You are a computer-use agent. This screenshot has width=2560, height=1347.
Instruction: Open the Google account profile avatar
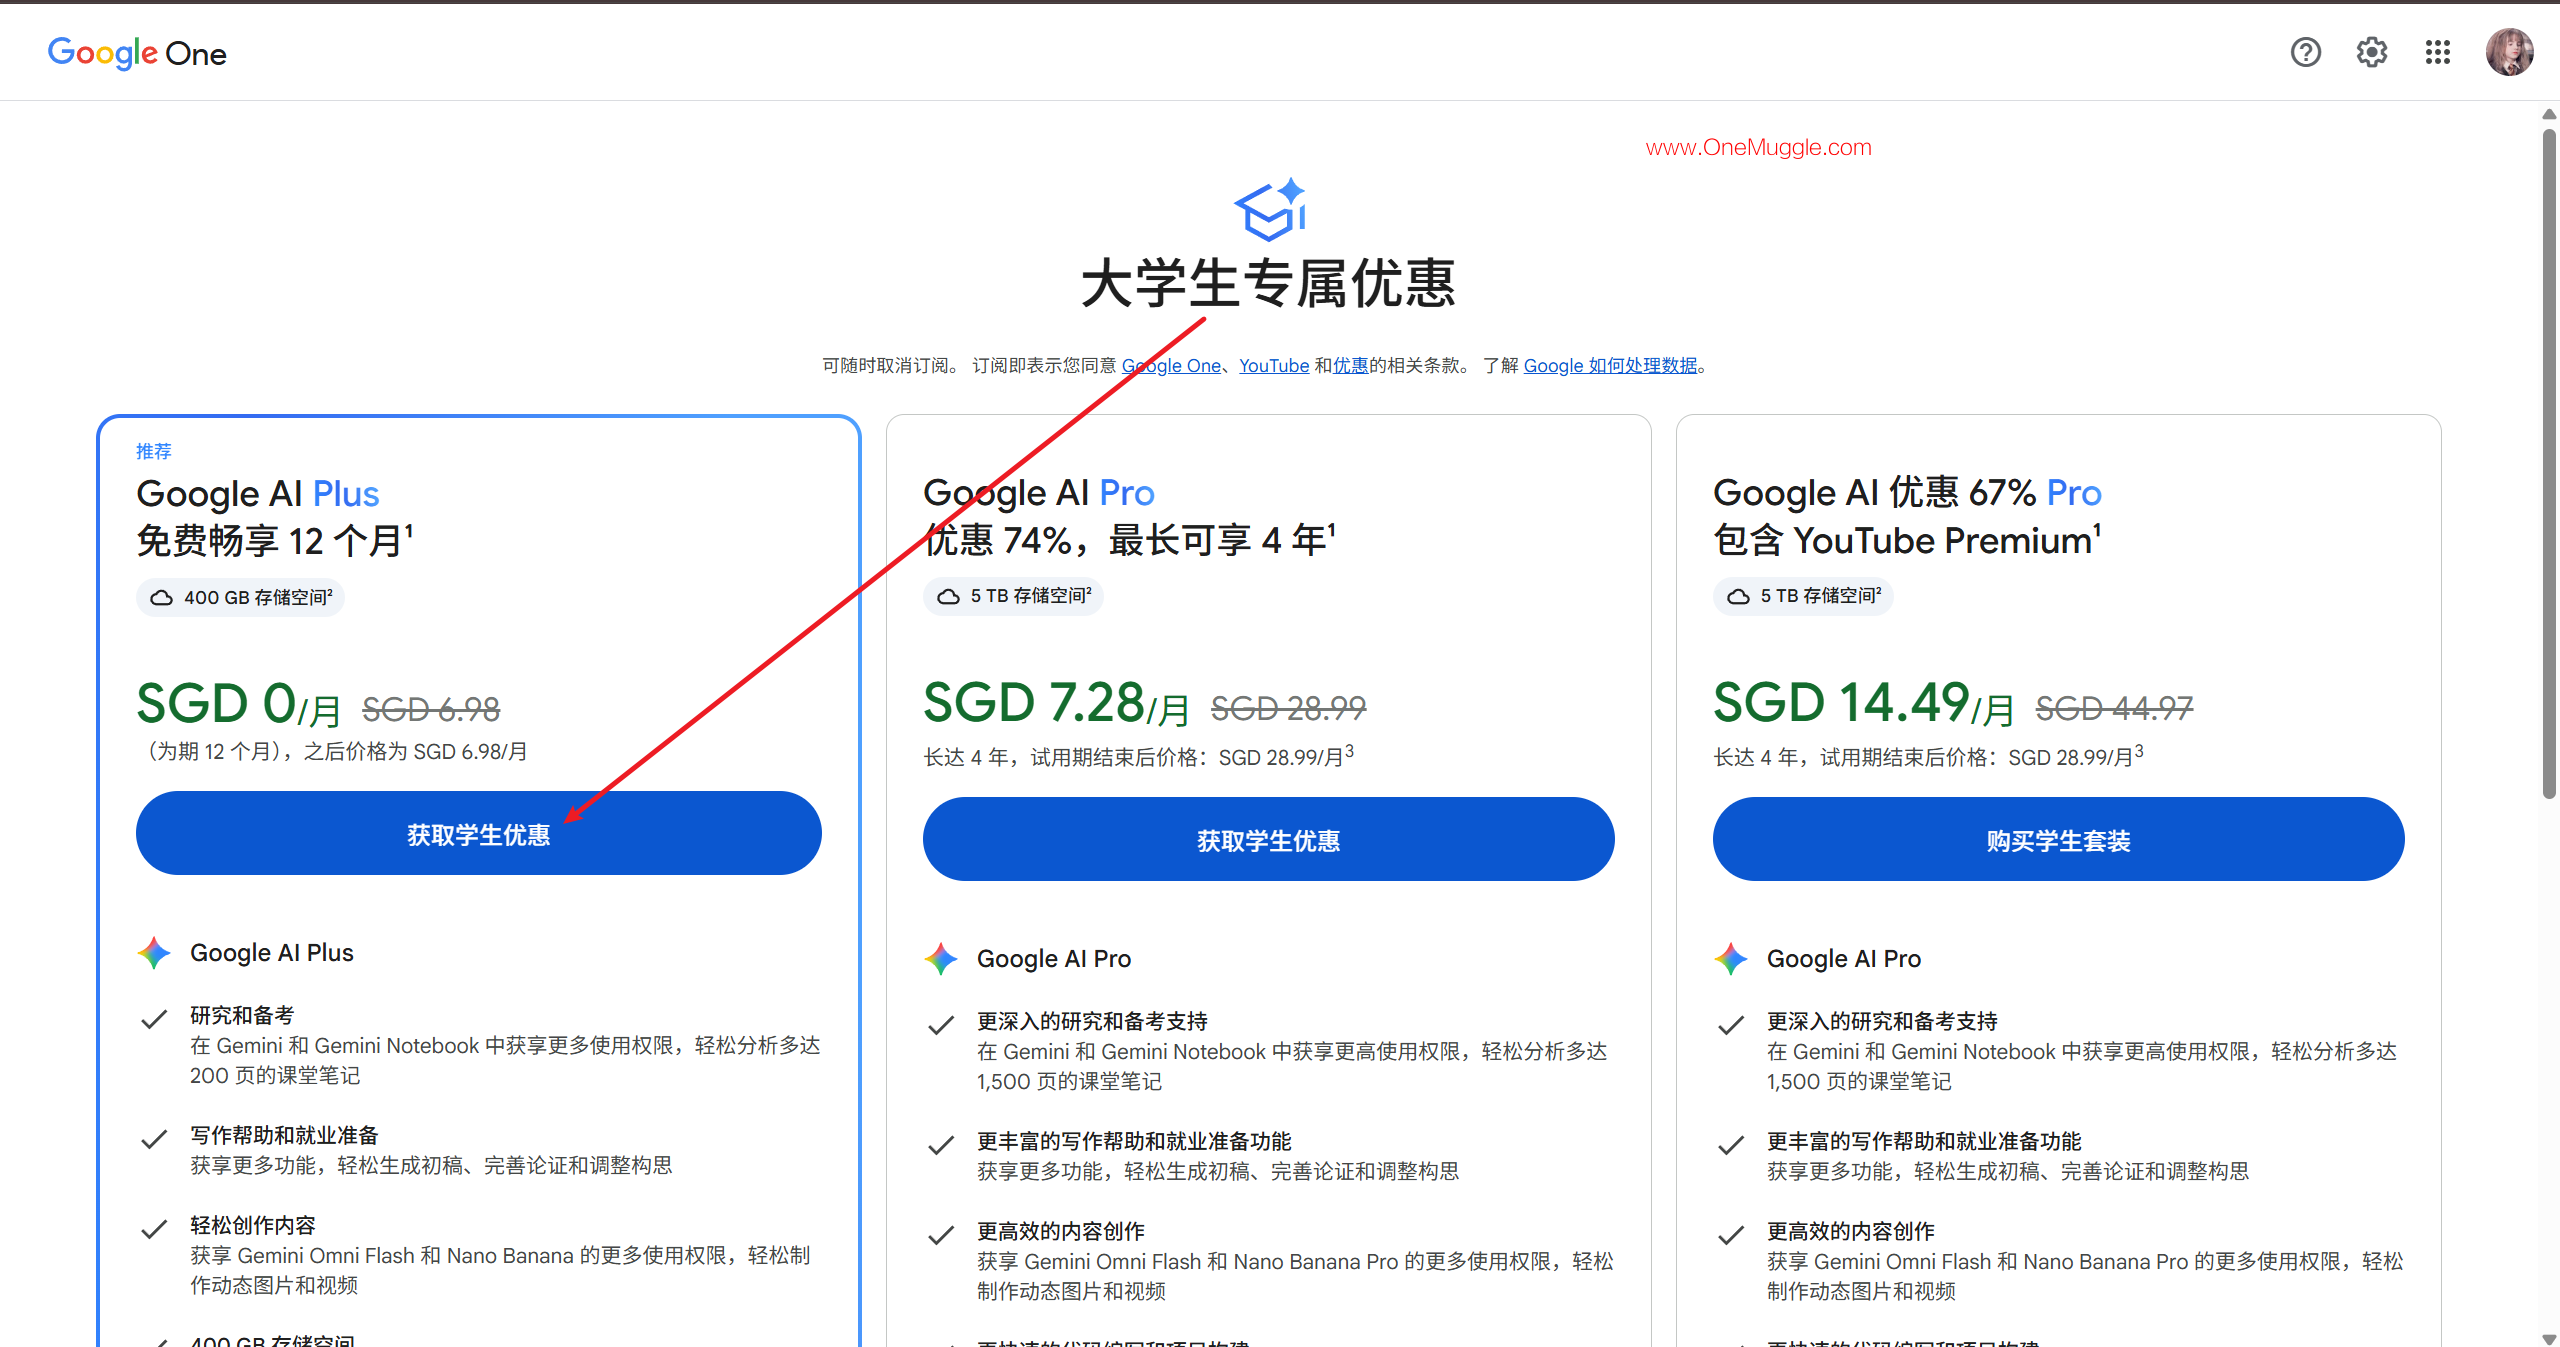[x=2509, y=52]
